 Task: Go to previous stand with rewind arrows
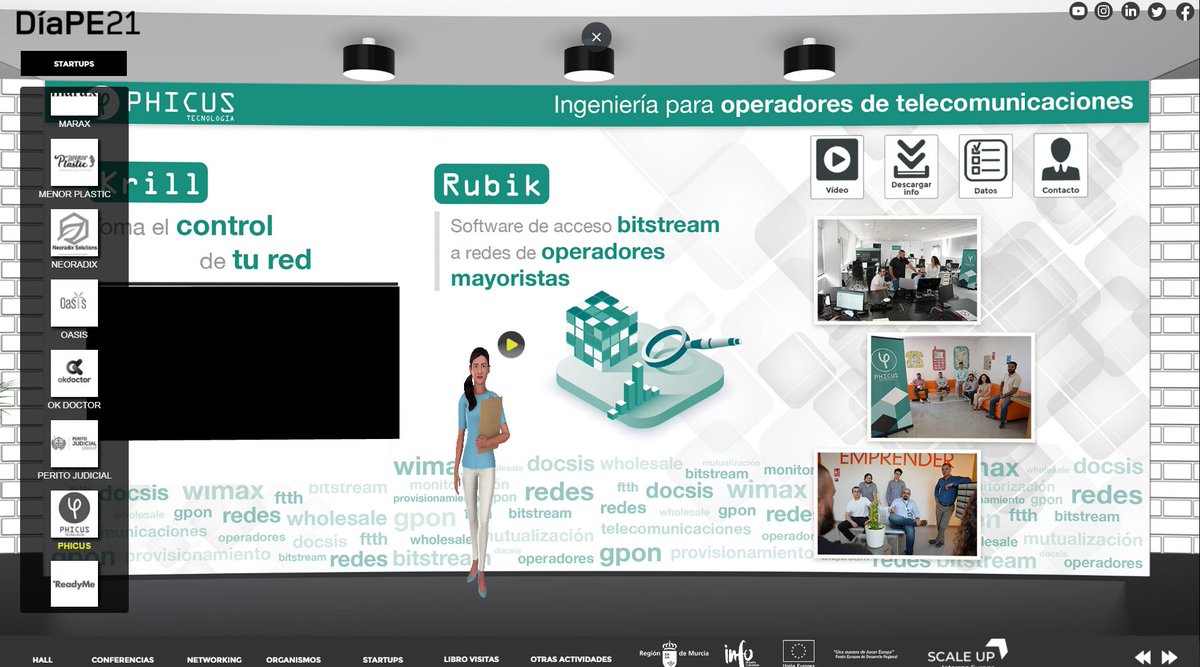(x=1143, y=657)
